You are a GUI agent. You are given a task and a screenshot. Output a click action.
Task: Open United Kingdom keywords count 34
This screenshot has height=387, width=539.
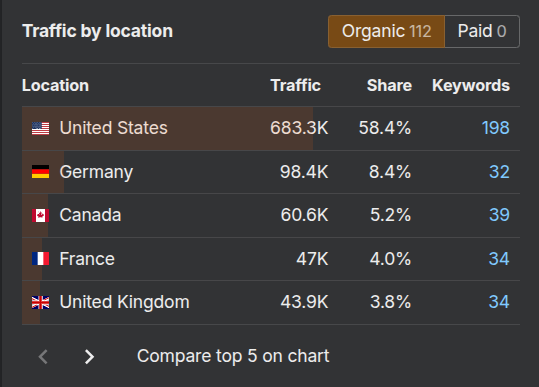point(499,302)
